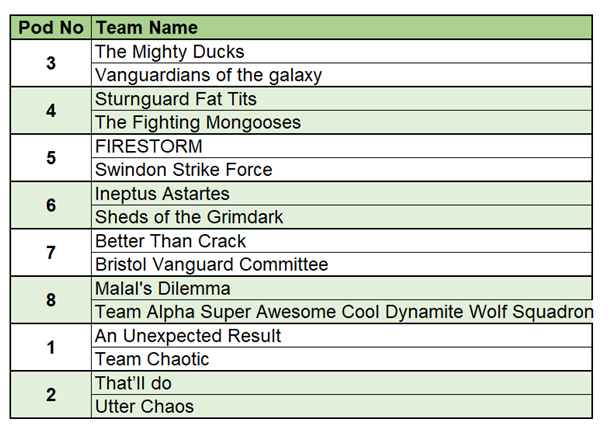
Task: Select pod number 6 cell
Action: (51, 205)
